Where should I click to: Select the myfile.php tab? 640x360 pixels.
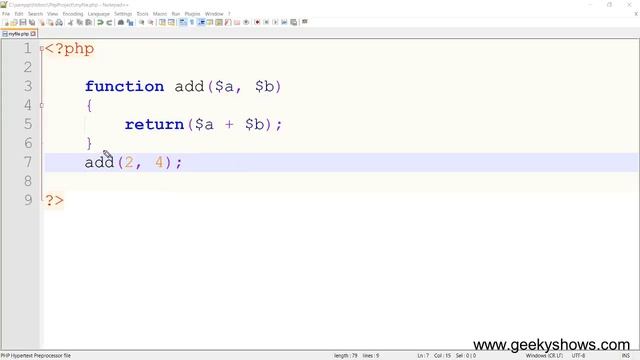18,34
